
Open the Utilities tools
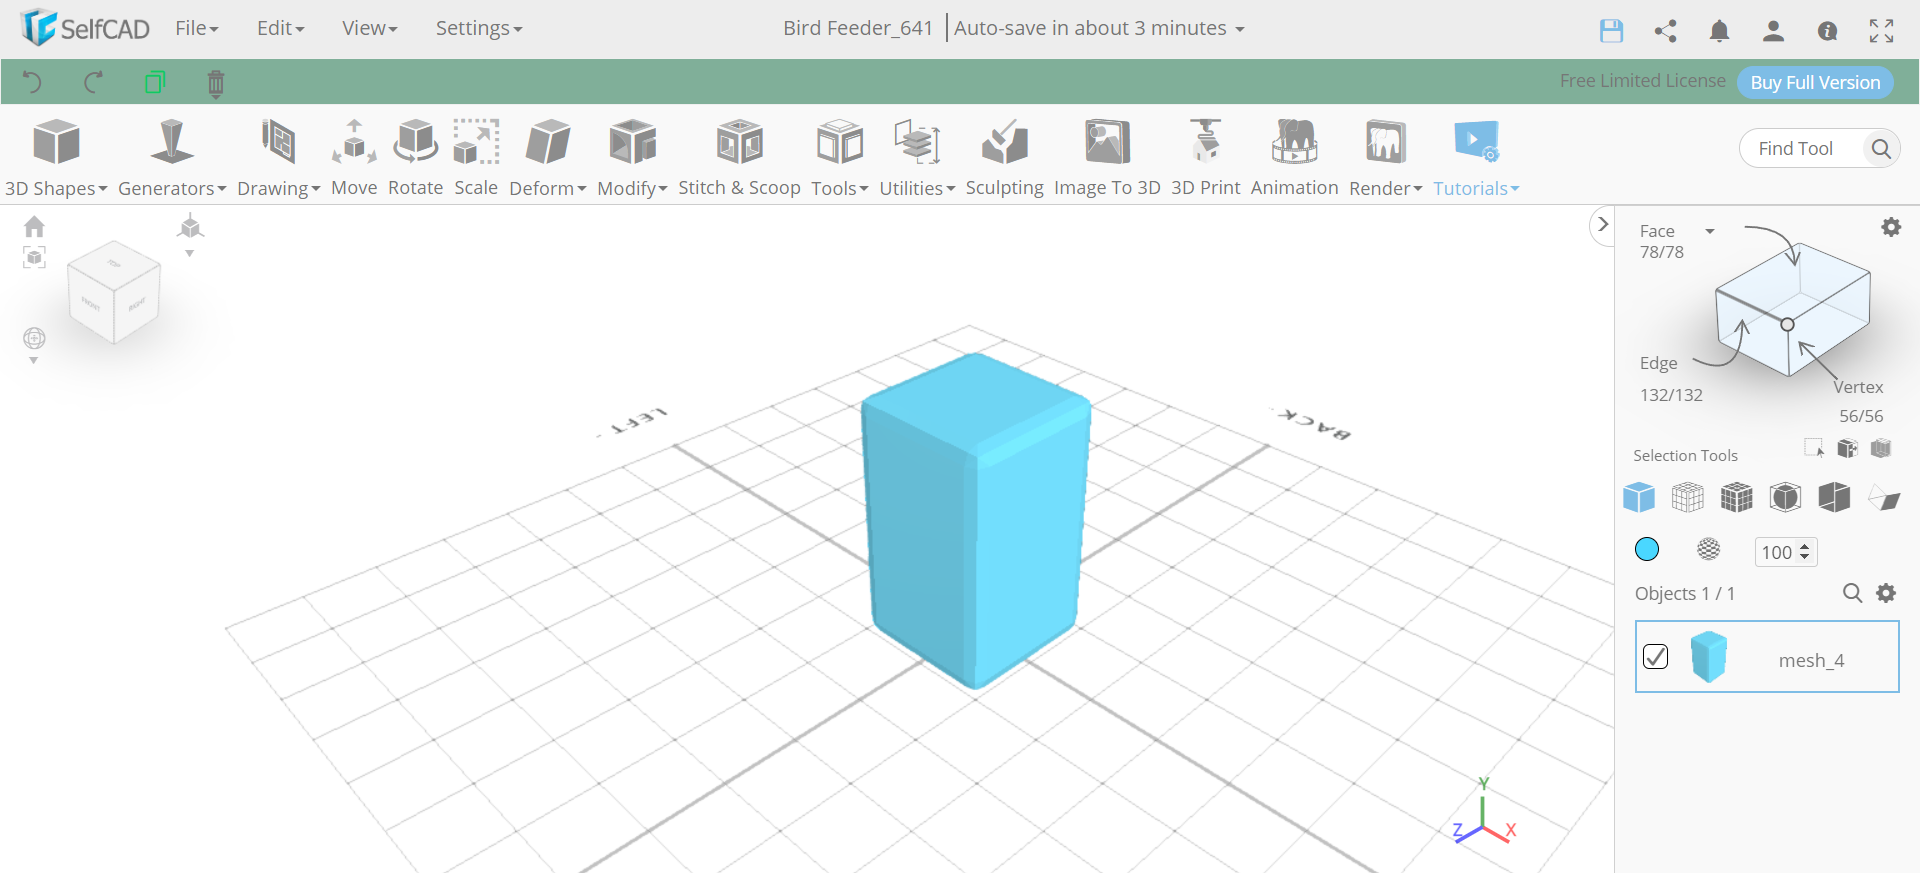point(917,158)
